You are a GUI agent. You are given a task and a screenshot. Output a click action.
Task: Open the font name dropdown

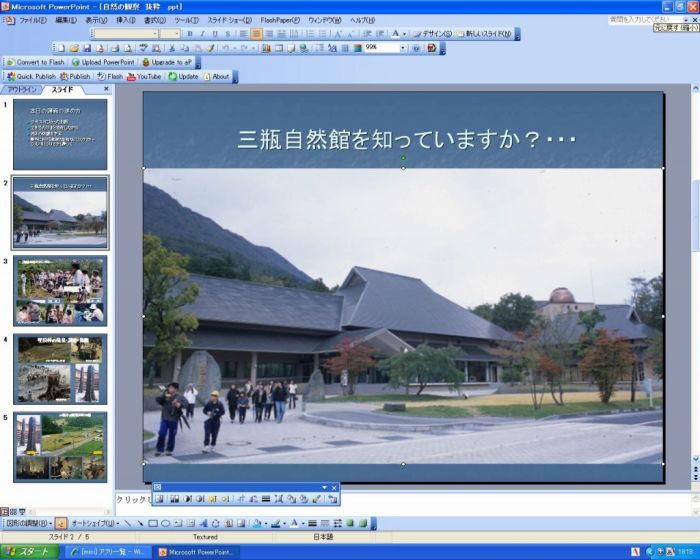pos(156,34)
